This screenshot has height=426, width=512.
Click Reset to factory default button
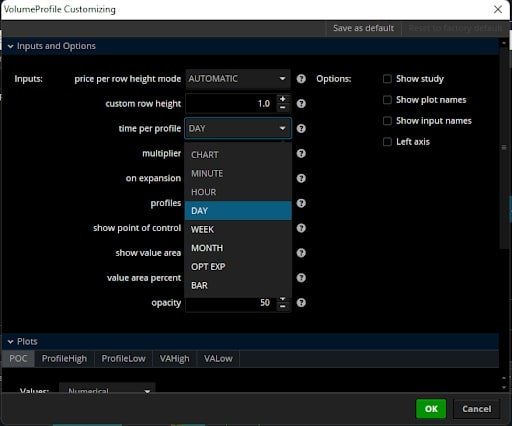point(455,28)
